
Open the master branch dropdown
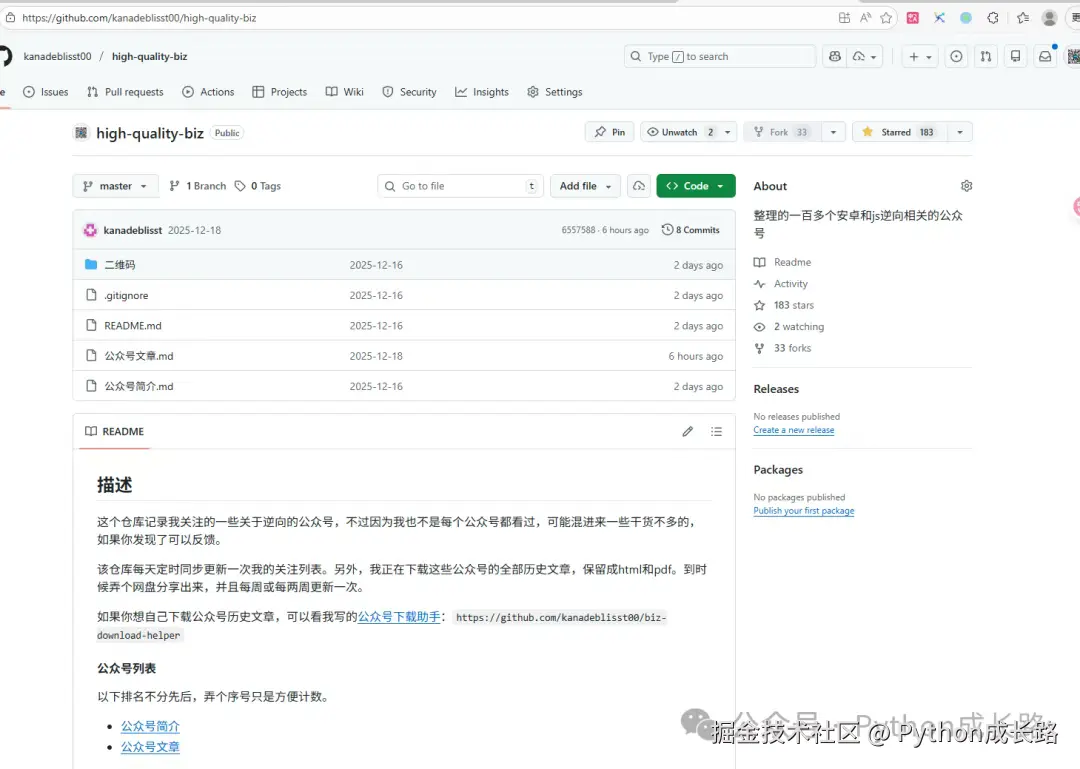tap(115, 186)
